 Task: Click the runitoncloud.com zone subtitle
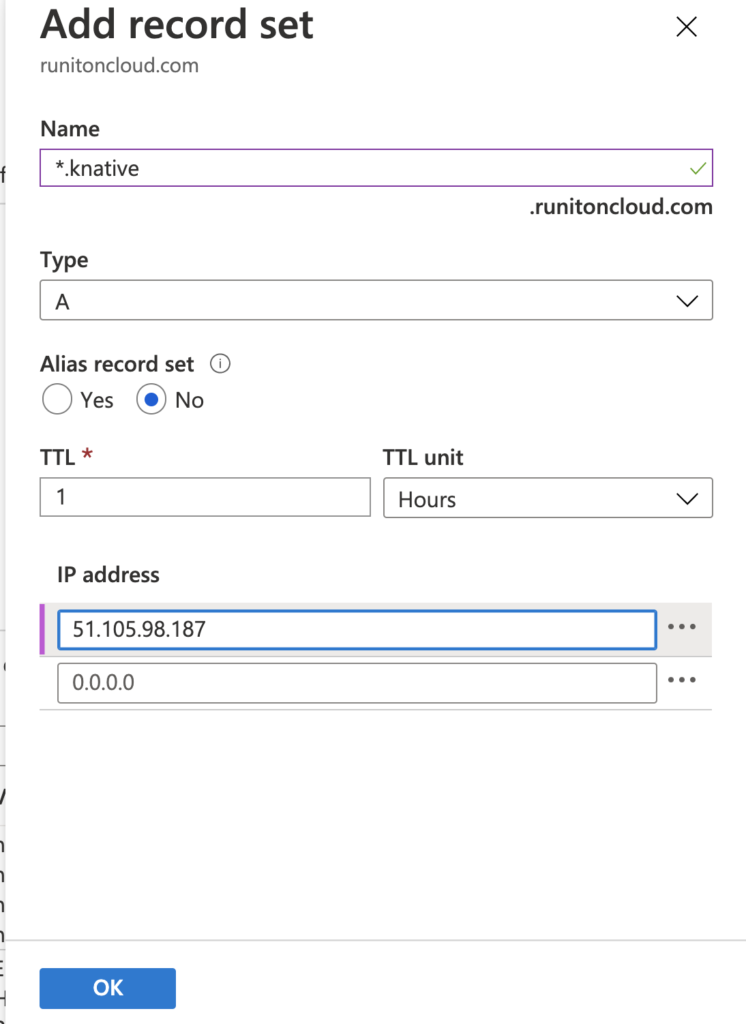119,66
